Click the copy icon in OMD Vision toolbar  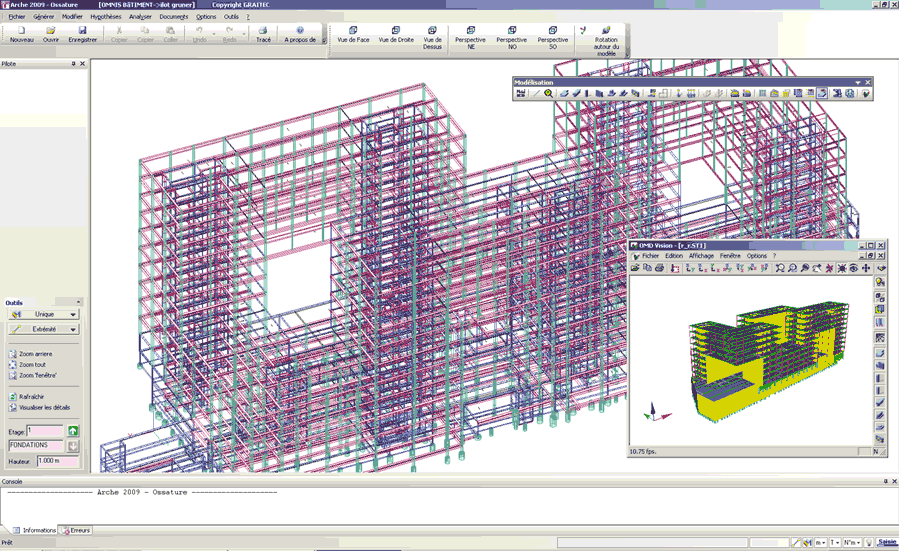point(647,268)
